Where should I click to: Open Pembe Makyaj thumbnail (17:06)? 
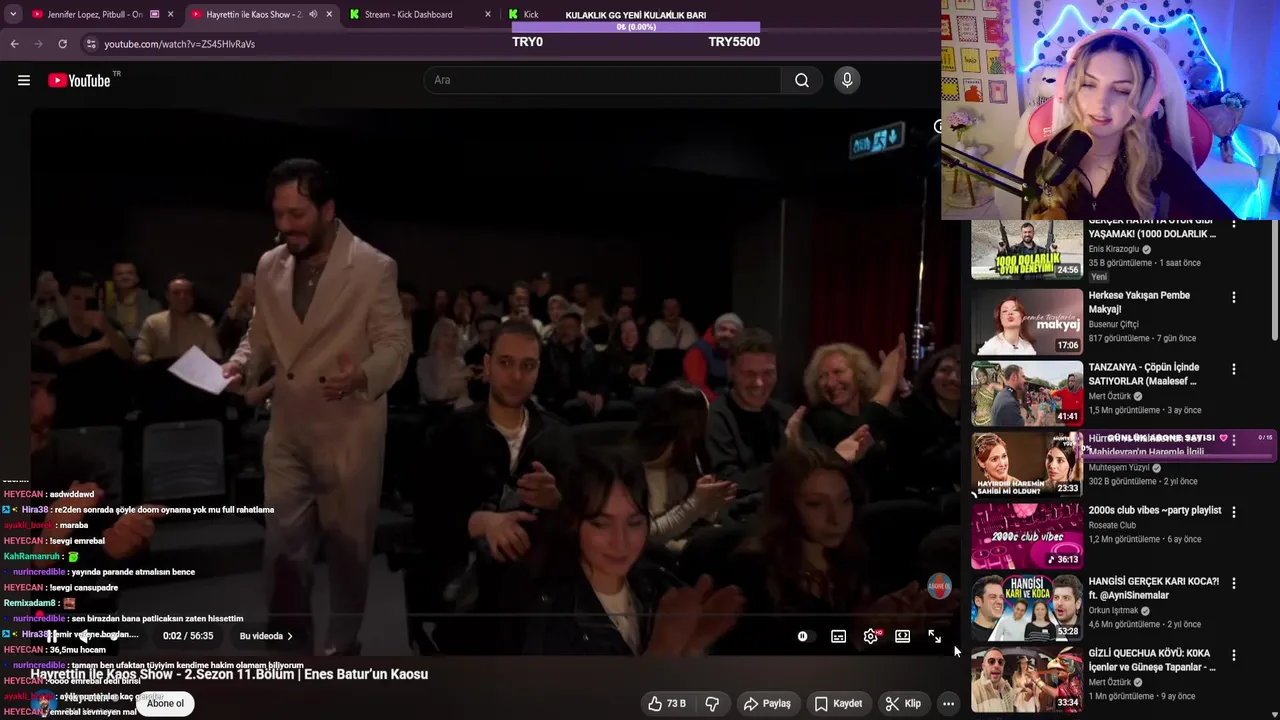coord(1027,322)
